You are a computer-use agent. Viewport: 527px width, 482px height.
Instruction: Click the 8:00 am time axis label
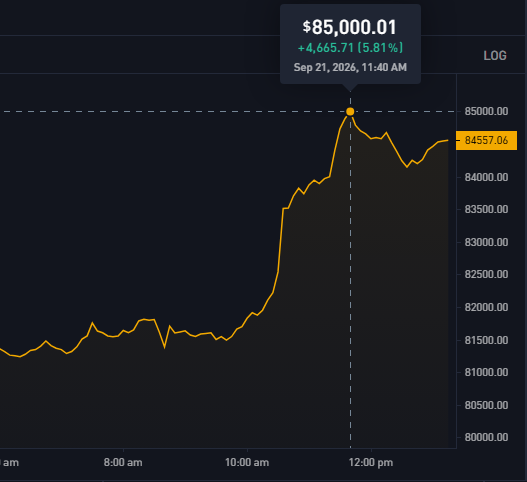click(x=123, y=463)
